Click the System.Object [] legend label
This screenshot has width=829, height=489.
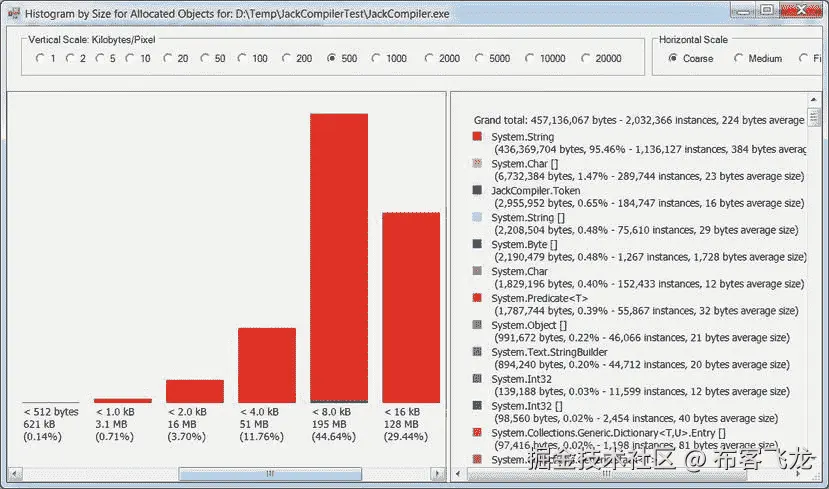[x=529, y=326]
